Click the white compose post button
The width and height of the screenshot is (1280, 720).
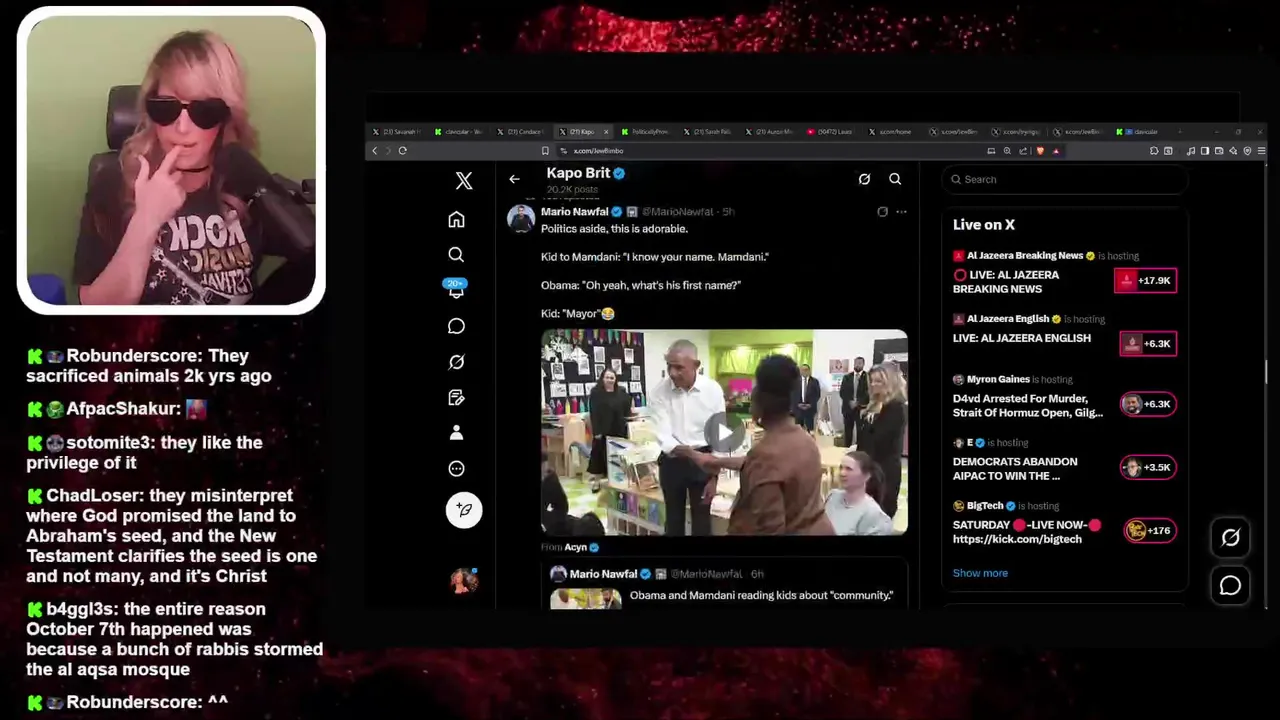(464, 510)
